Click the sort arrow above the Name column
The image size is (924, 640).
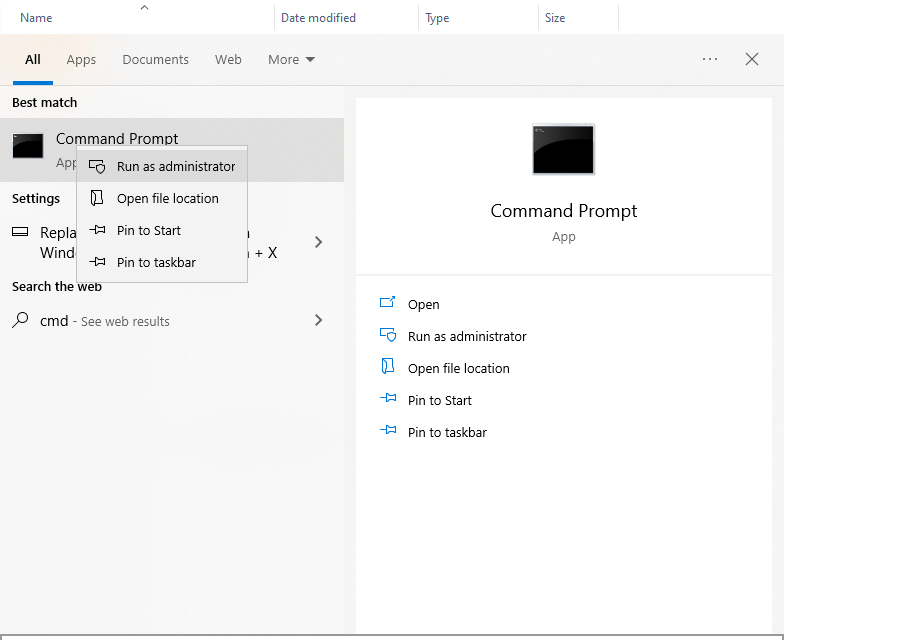point(144,8)
